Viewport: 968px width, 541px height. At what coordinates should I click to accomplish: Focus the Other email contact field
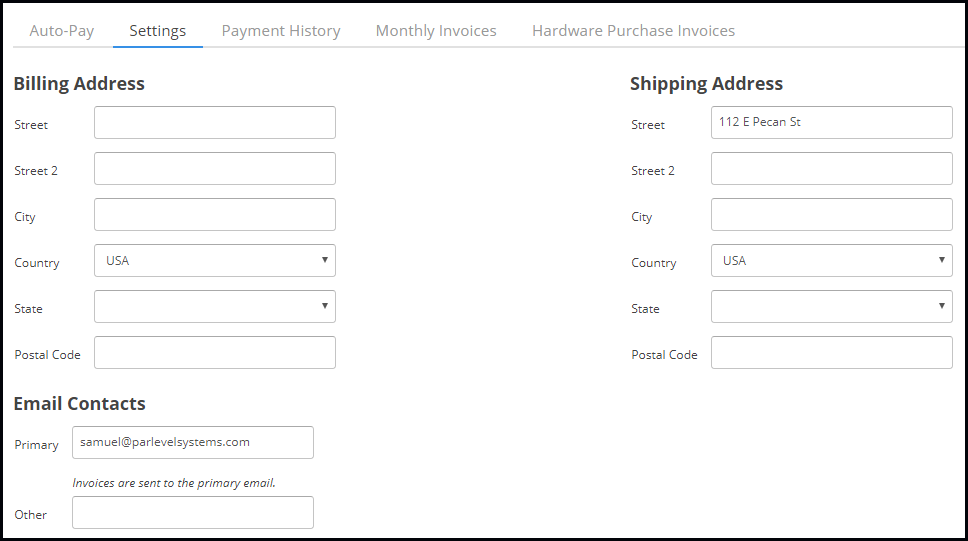click(x=192, y=513)
